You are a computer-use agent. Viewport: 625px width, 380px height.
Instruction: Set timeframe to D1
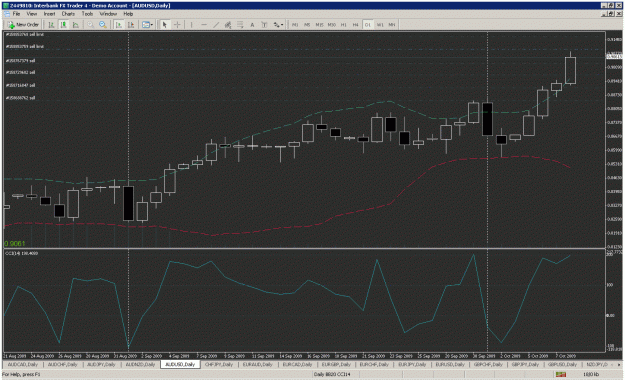pyautogui.click(x=368, y=25)
